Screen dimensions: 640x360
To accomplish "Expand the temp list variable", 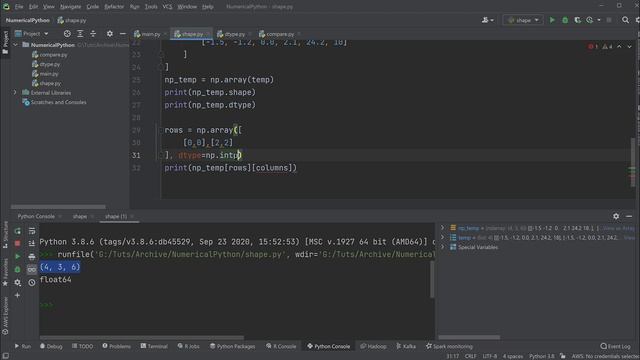I will 443,237.
